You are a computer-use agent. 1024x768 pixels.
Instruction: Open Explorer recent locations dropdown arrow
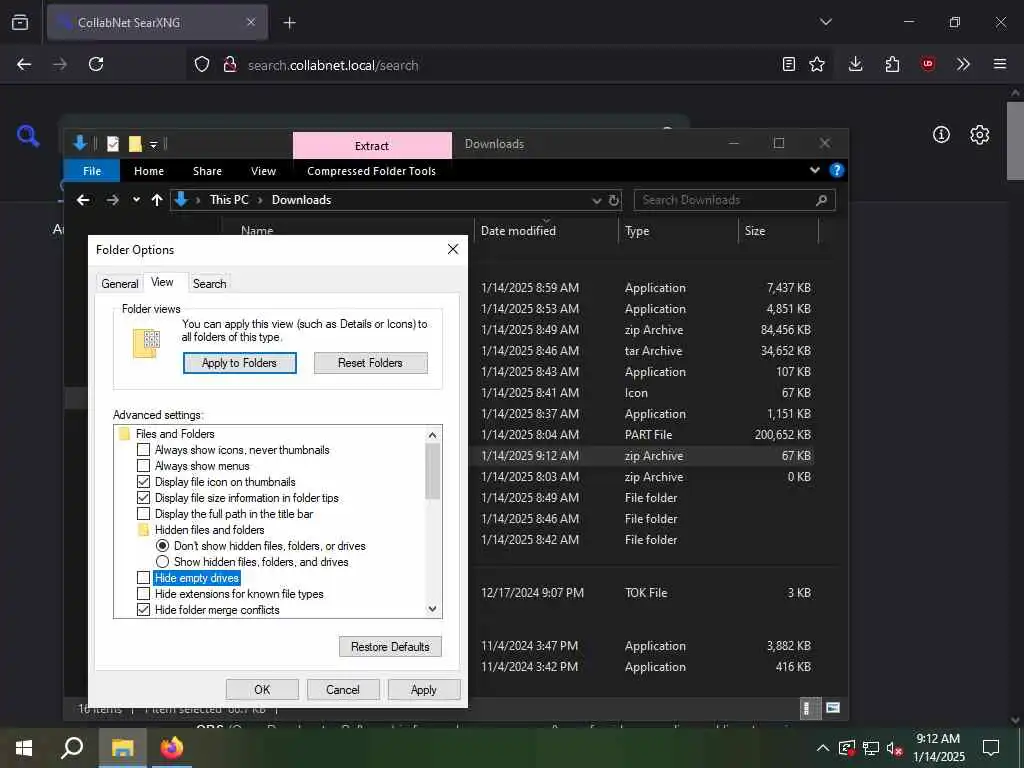(136, 200)
